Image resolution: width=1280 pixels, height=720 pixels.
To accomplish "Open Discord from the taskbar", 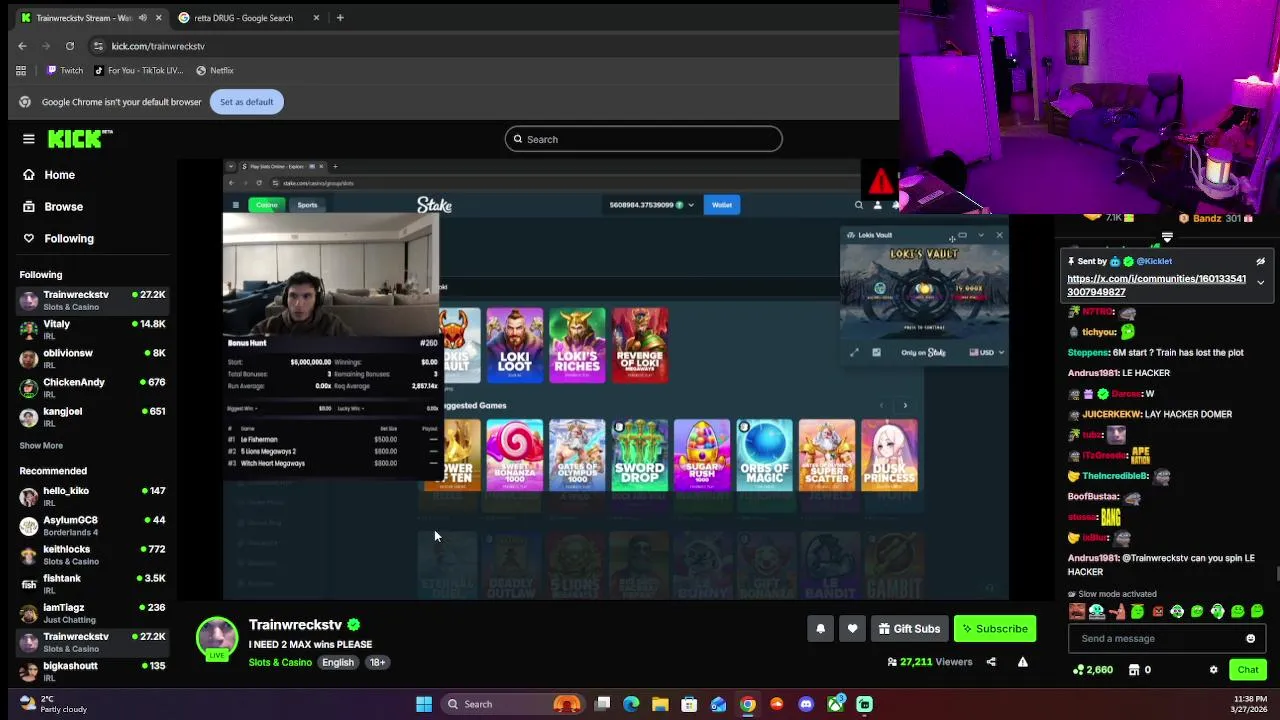I will pos(806,704).
